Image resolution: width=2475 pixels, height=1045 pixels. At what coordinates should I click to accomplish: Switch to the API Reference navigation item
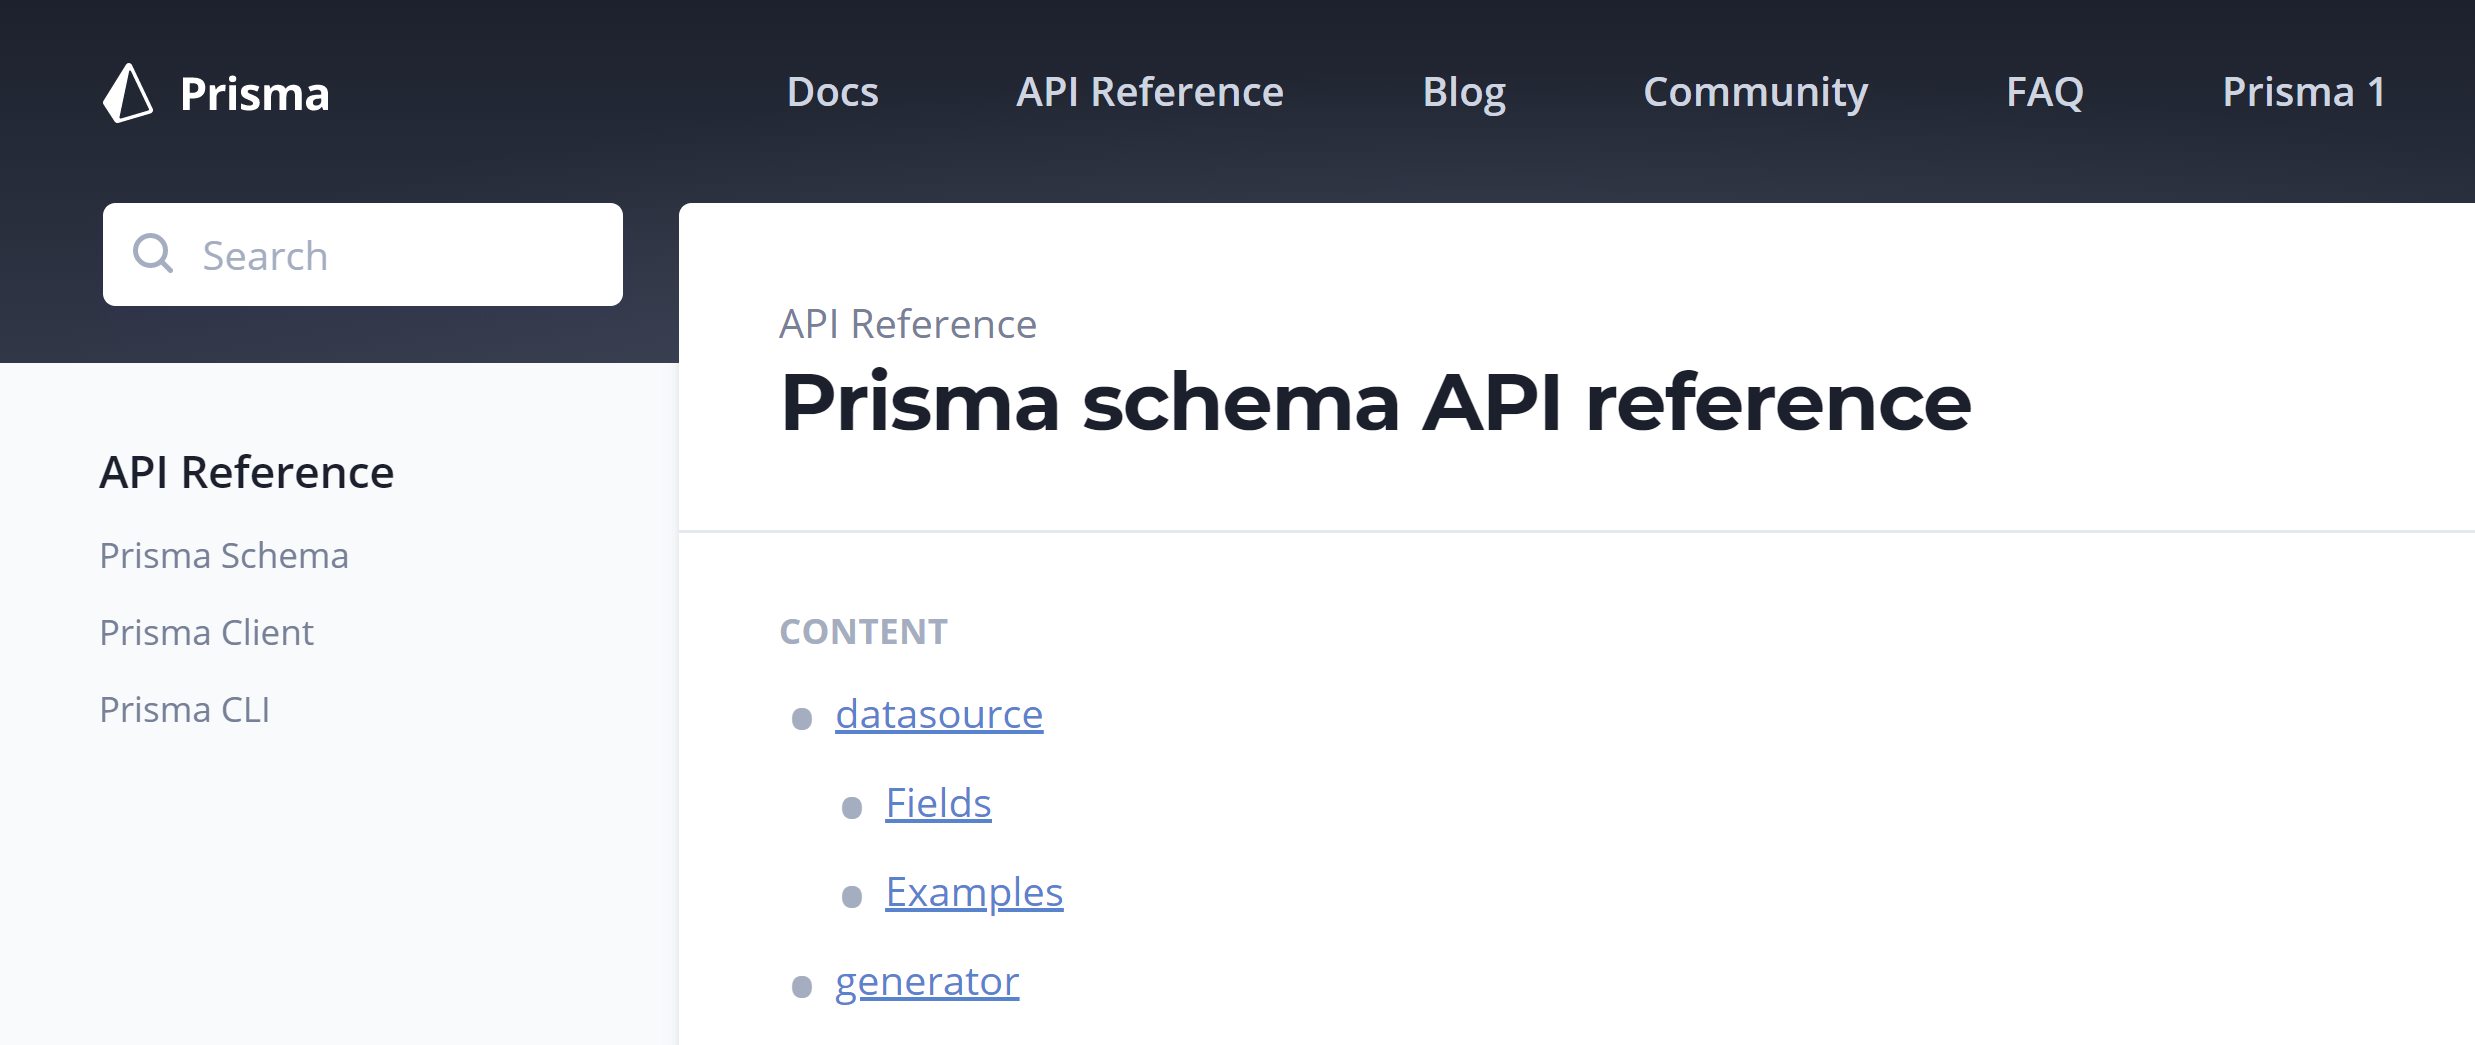1149,91
